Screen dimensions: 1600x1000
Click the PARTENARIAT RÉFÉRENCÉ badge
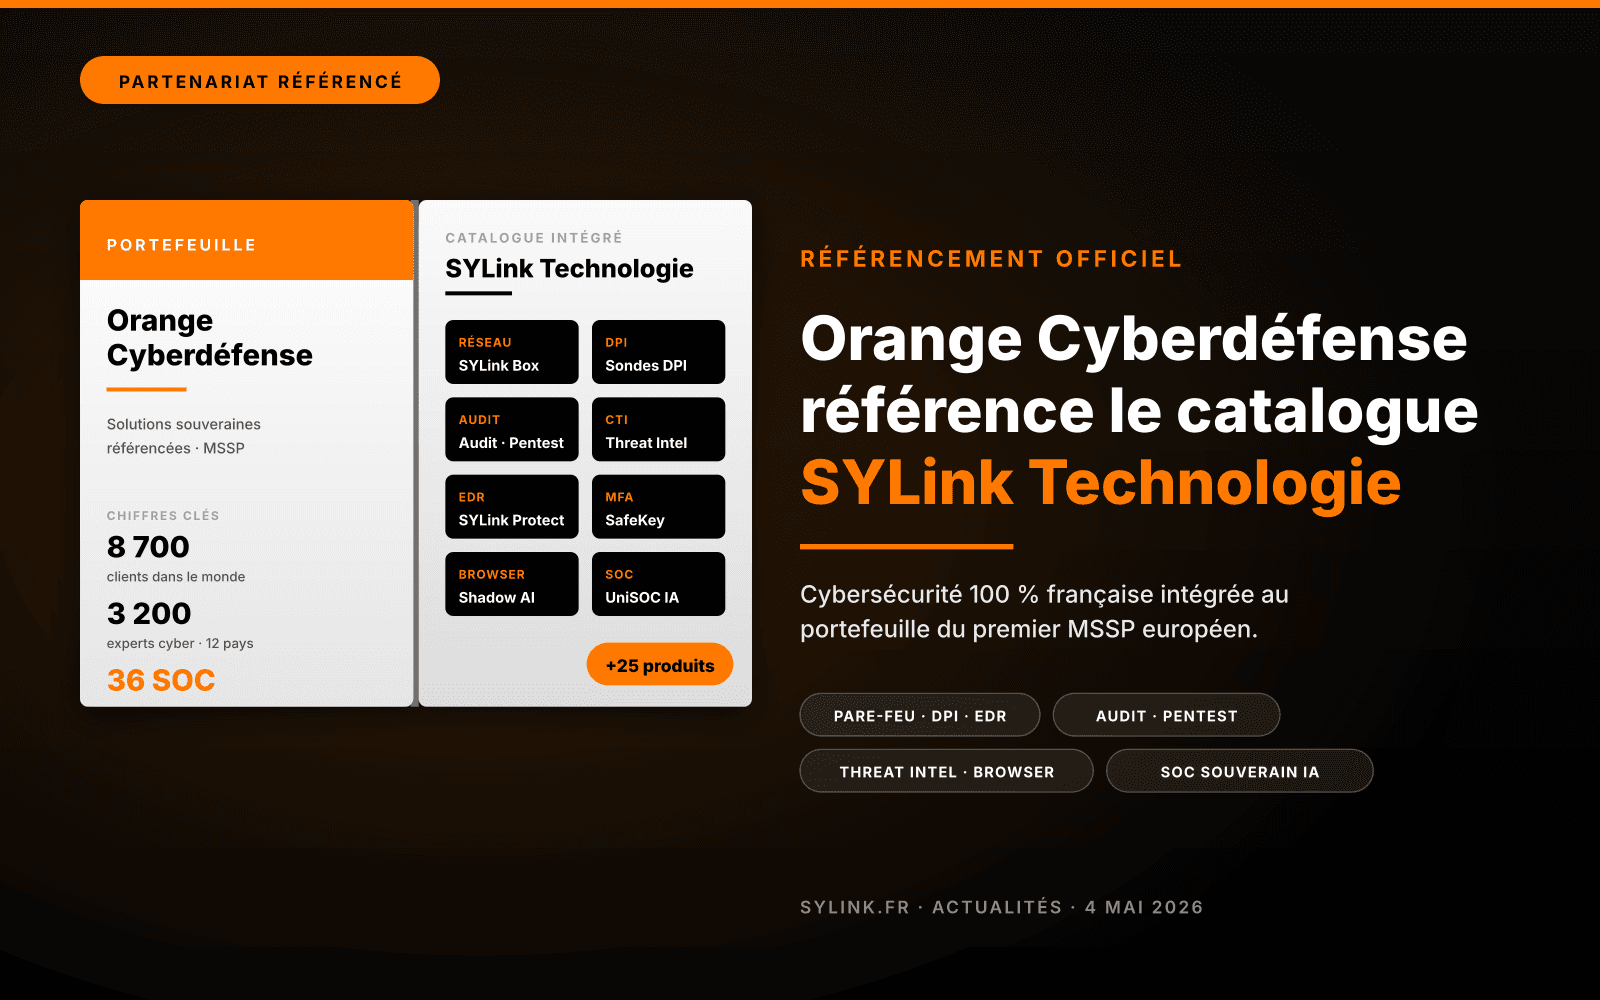pos(260,80)
